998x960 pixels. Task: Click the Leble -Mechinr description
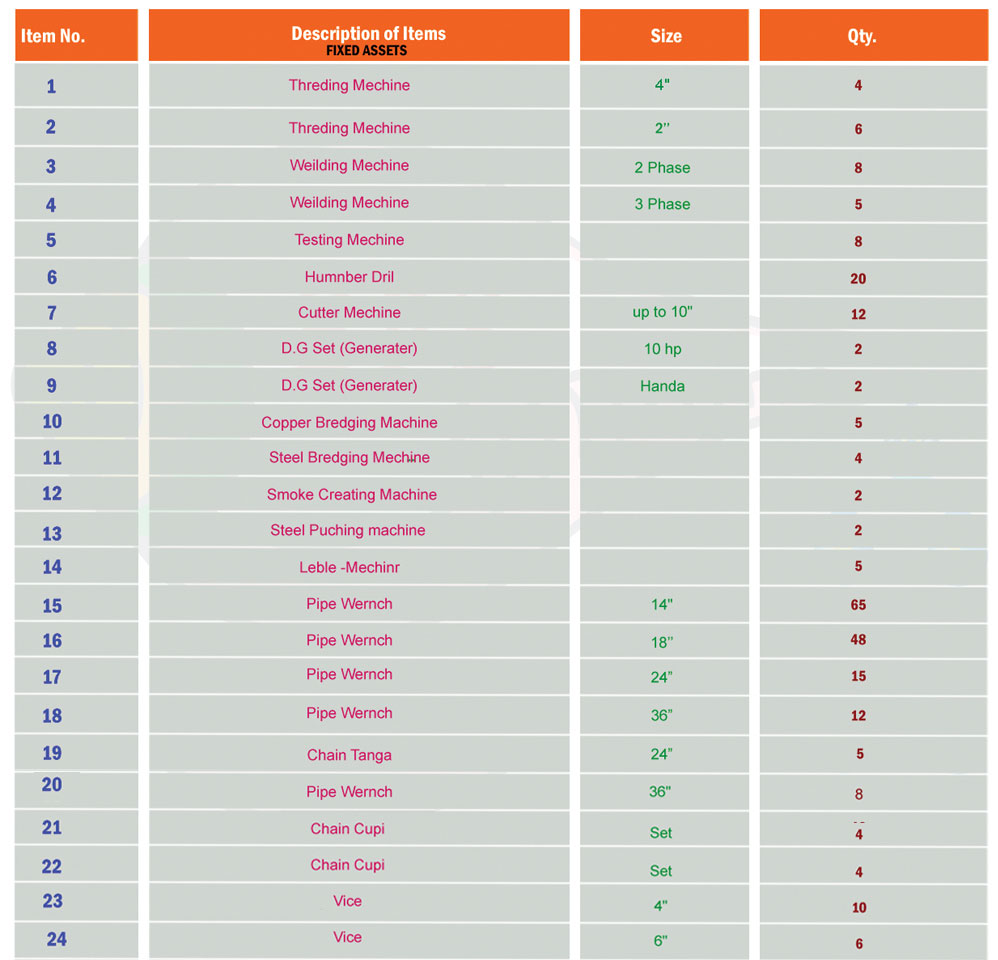point(349,568)
